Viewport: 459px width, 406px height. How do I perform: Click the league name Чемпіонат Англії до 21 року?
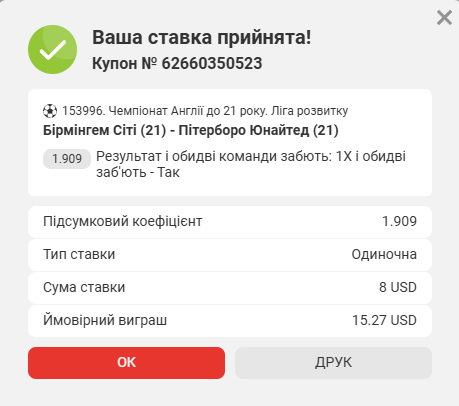(188, 111)
